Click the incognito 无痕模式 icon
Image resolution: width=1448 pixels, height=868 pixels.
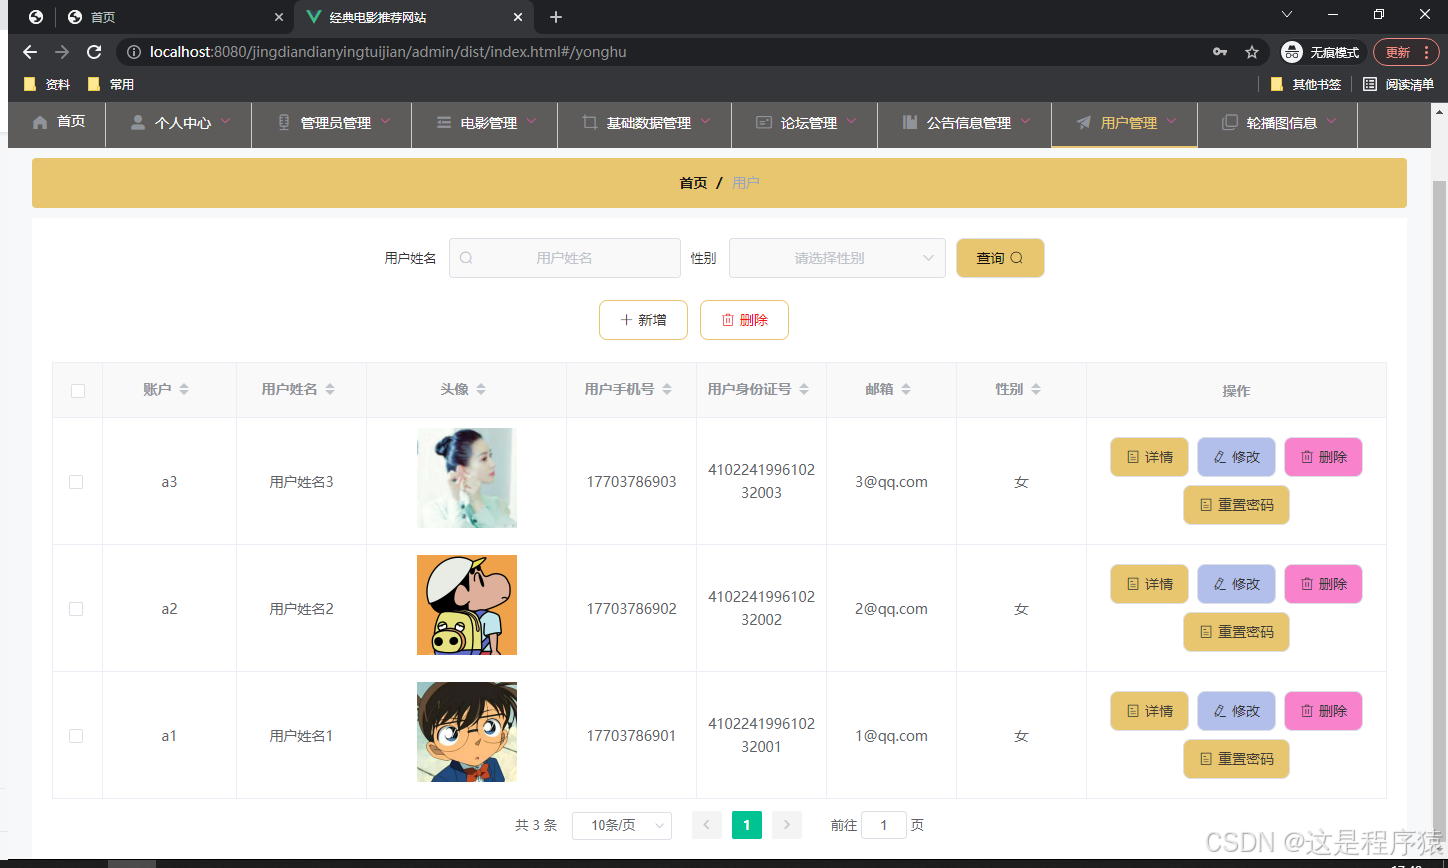[1292, 52]
